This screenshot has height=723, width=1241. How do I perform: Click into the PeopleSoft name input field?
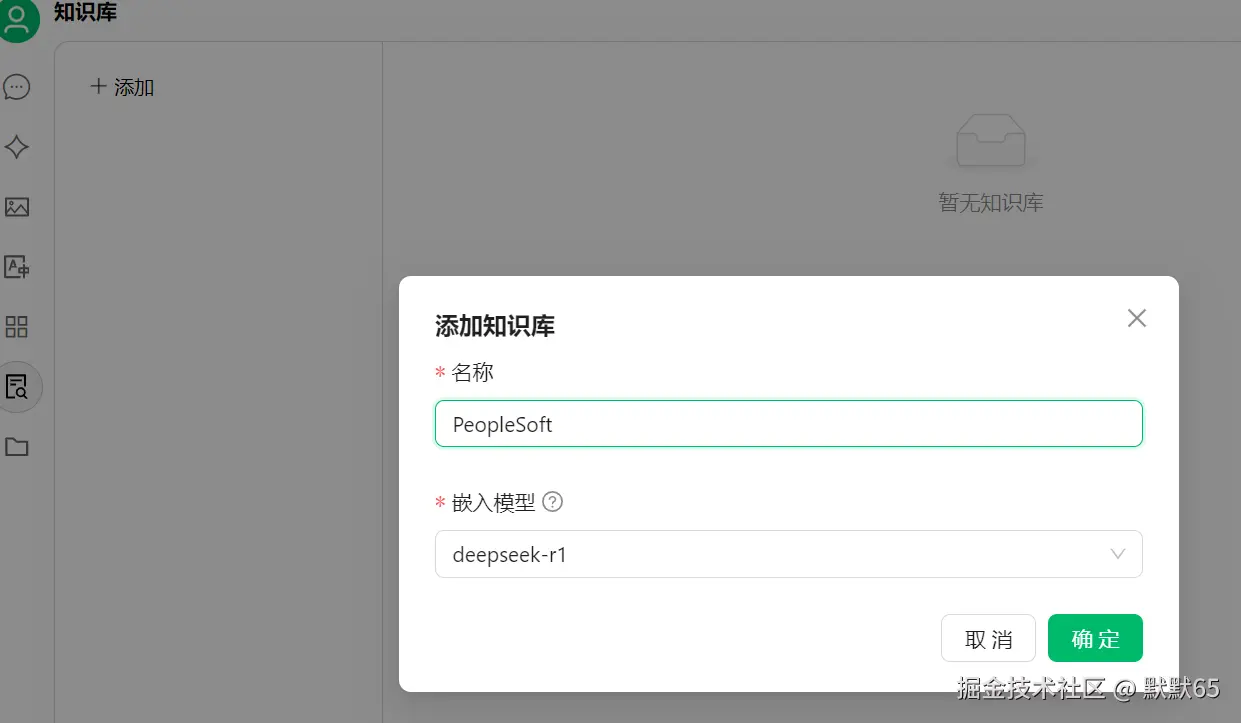788,424
